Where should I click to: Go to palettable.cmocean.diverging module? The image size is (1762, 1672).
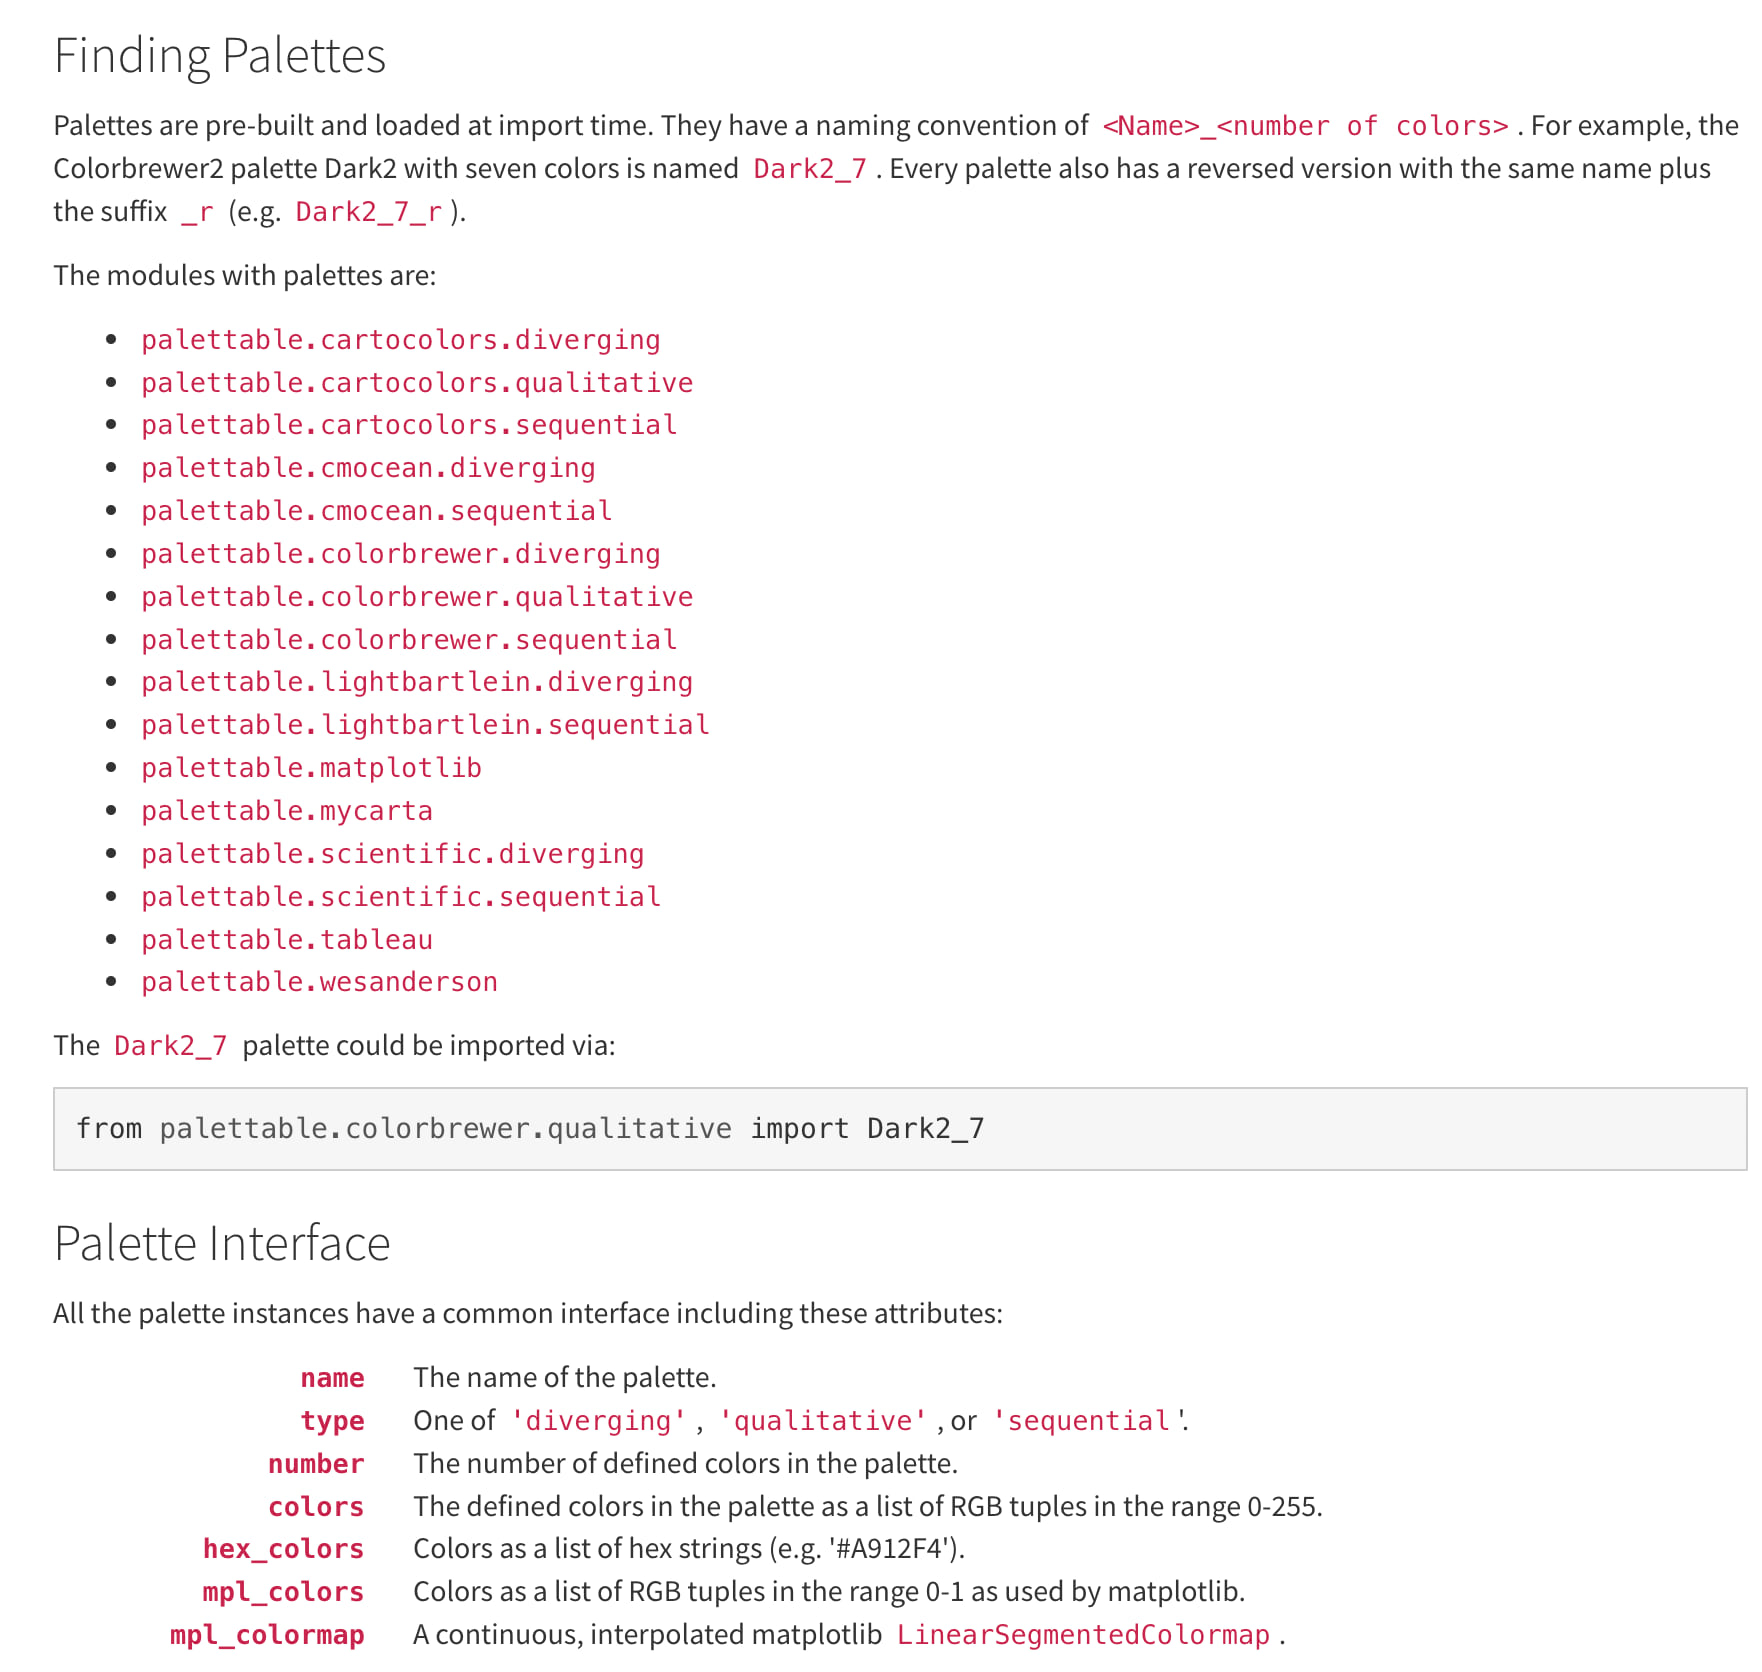(367, 468)
